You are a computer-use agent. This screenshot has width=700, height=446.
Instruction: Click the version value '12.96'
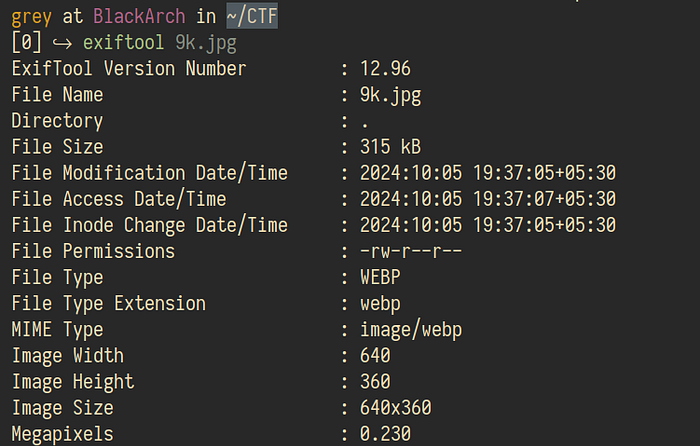(385, 69)
